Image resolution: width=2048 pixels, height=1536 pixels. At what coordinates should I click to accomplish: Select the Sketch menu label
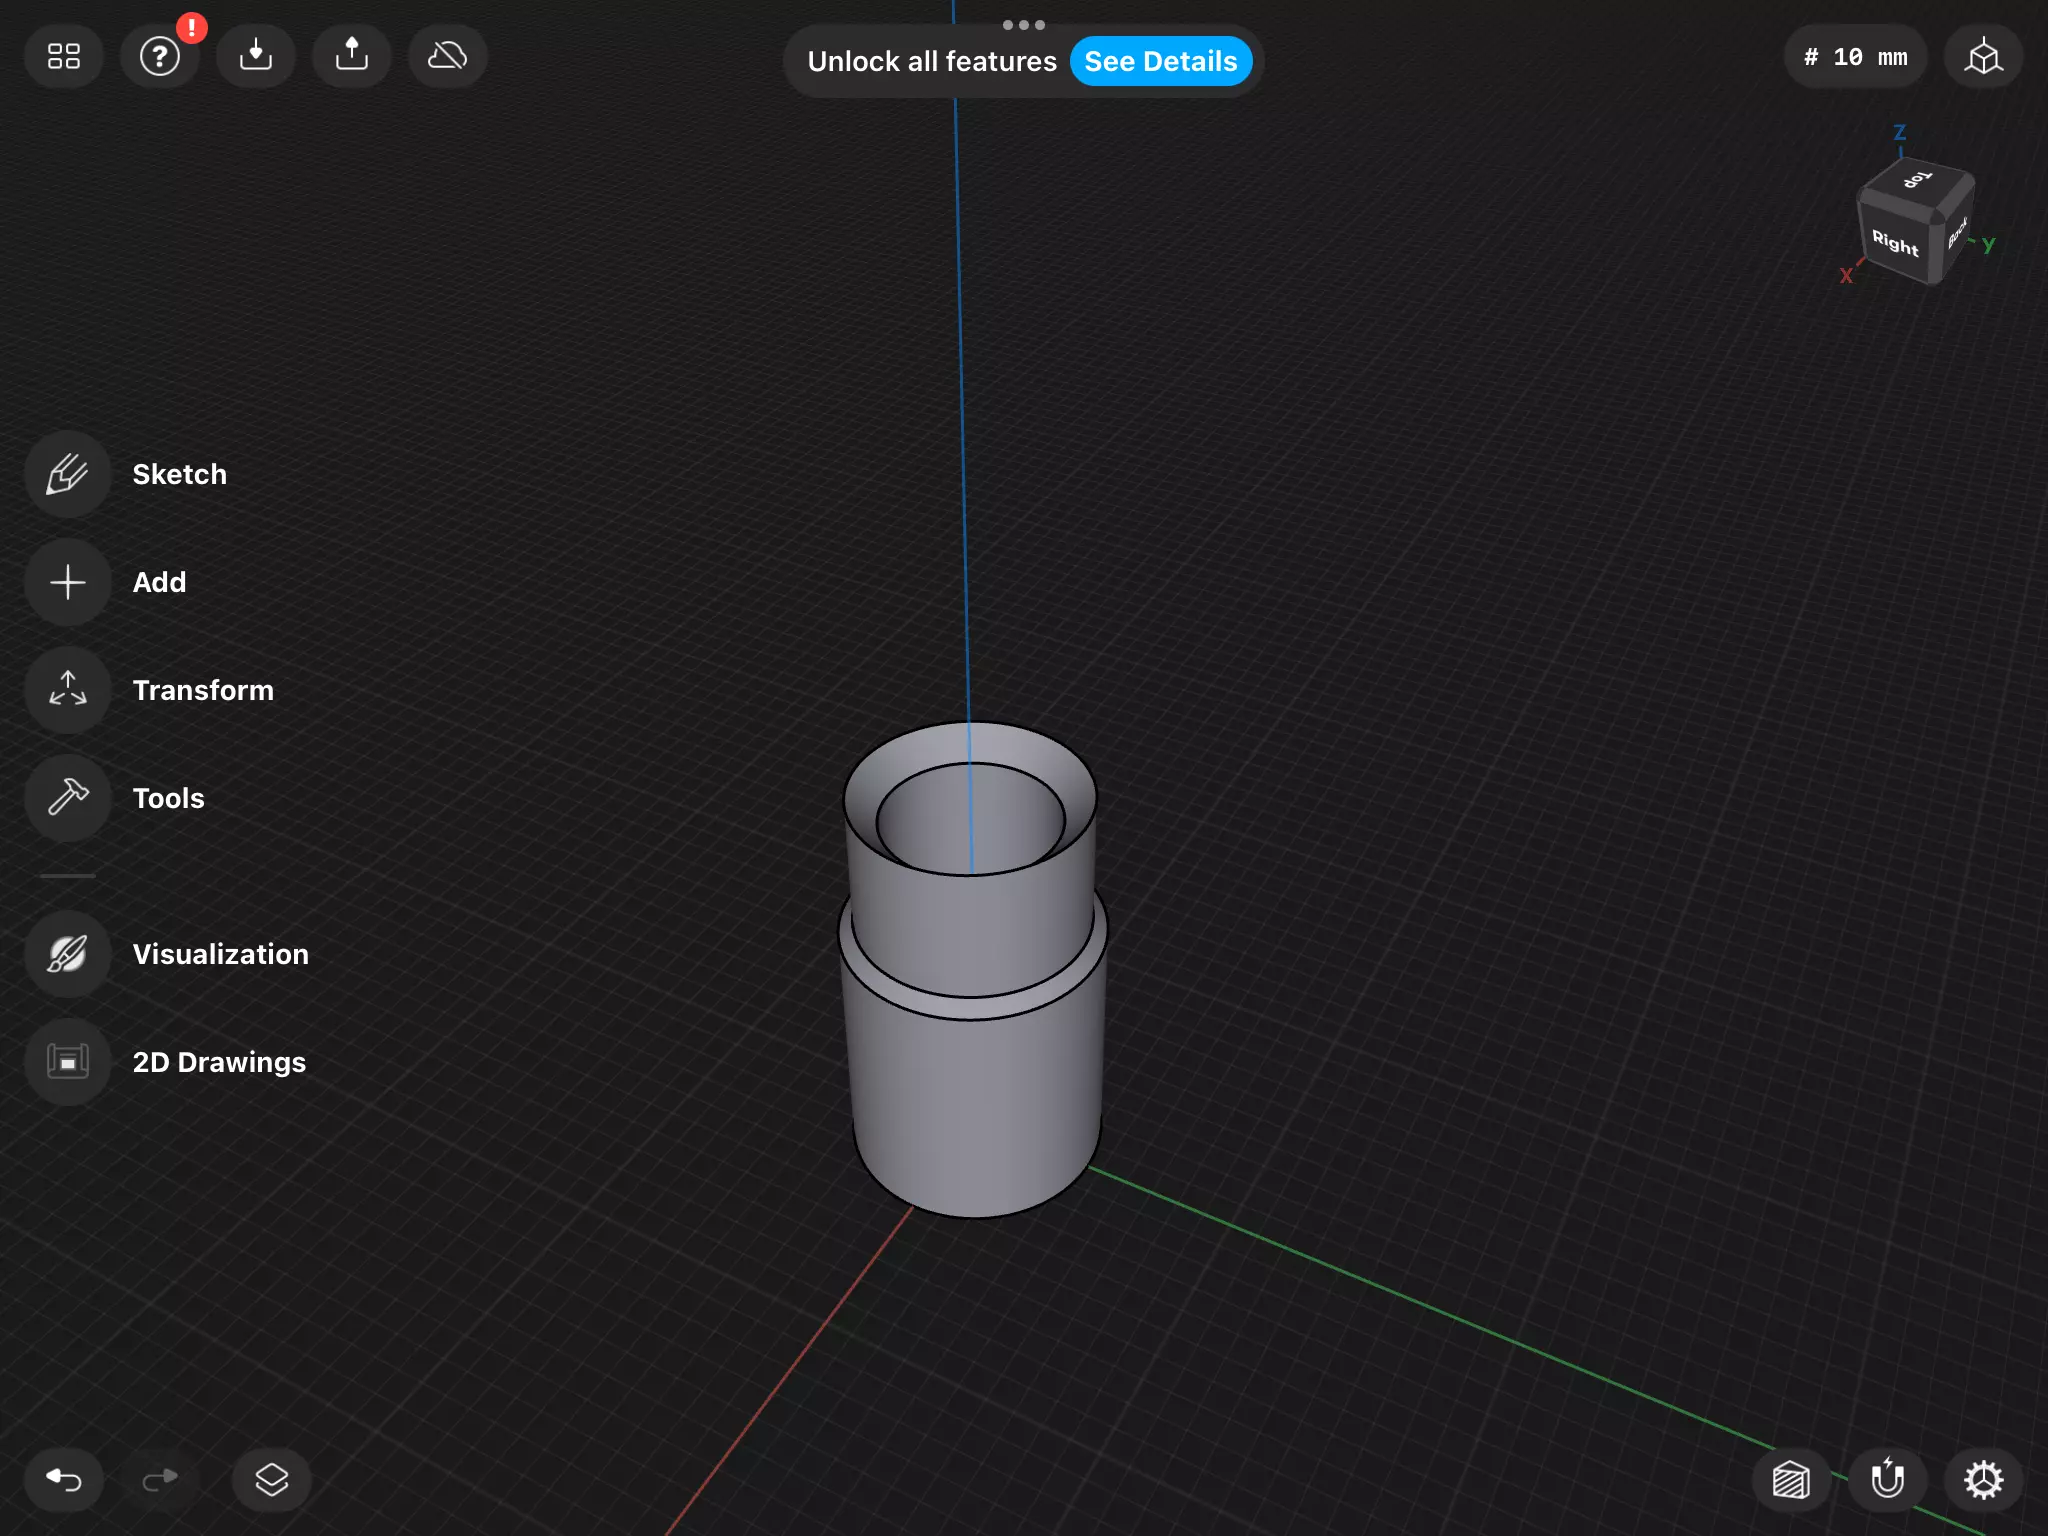[180, 474]
